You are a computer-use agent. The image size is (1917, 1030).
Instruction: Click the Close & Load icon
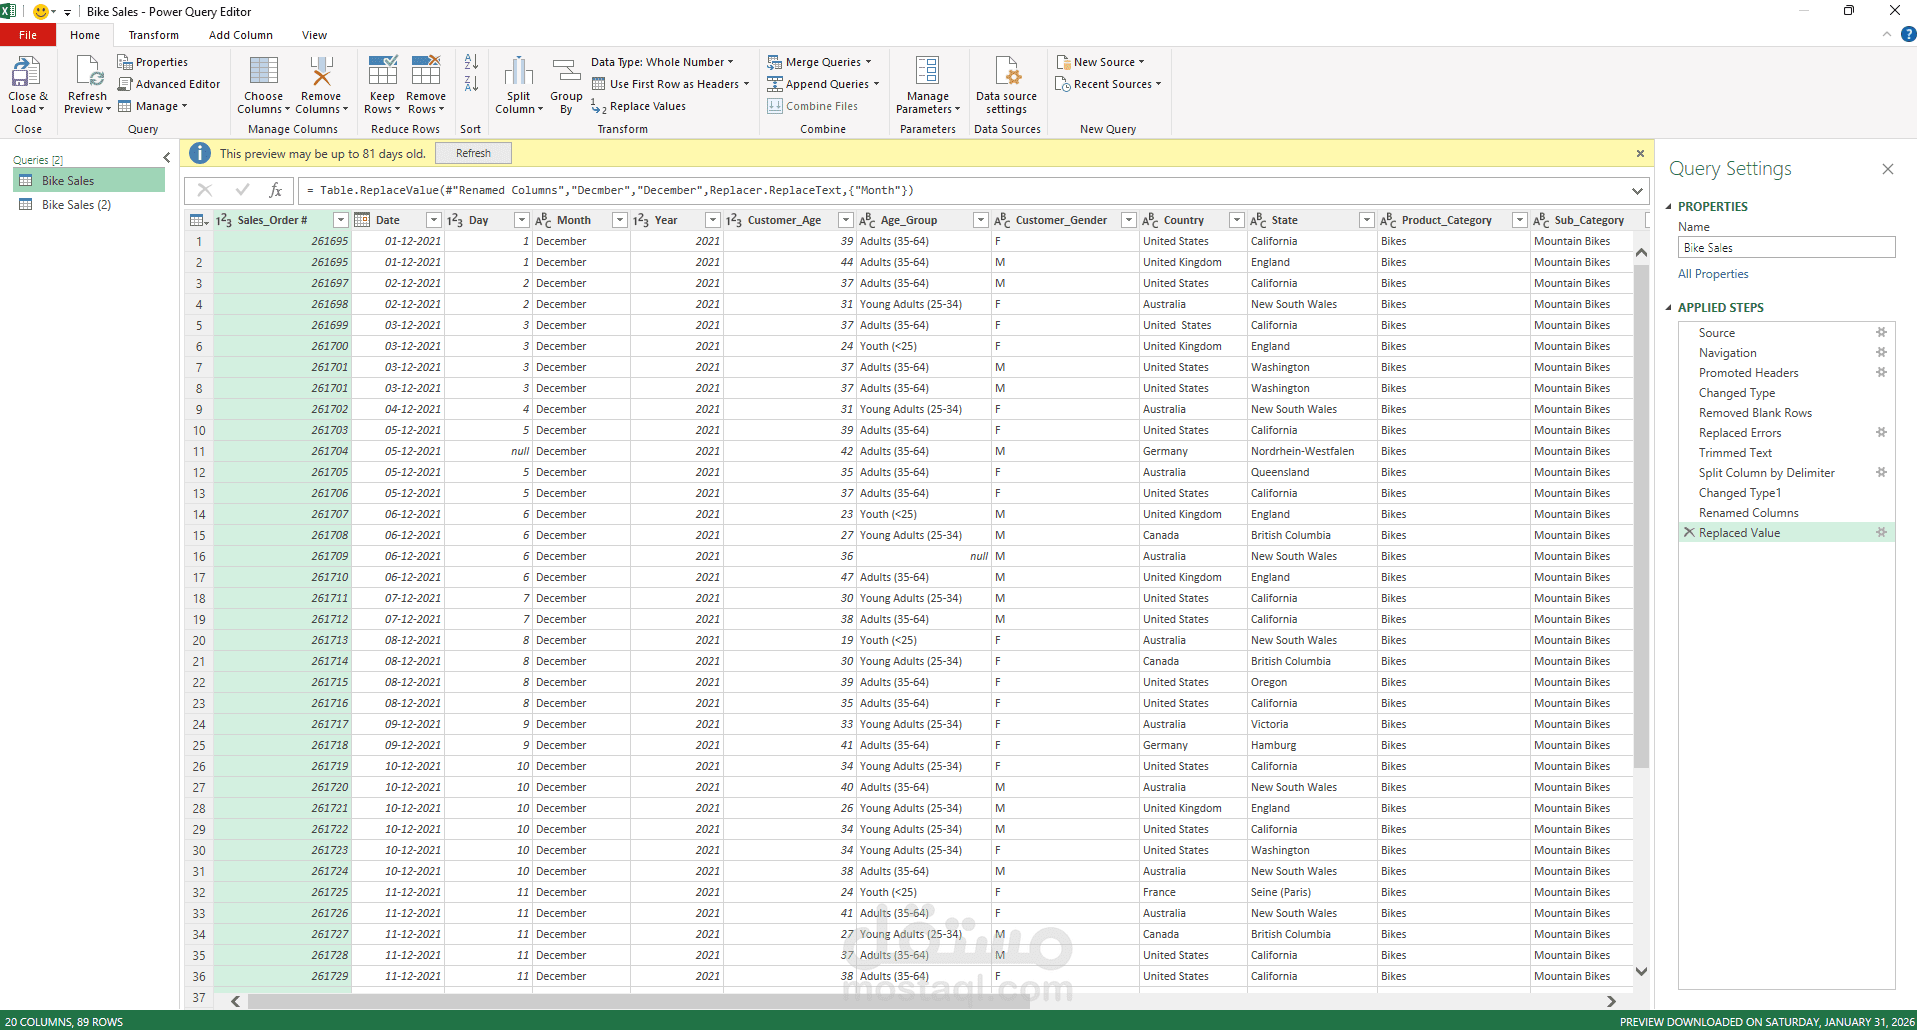point(26,72)
